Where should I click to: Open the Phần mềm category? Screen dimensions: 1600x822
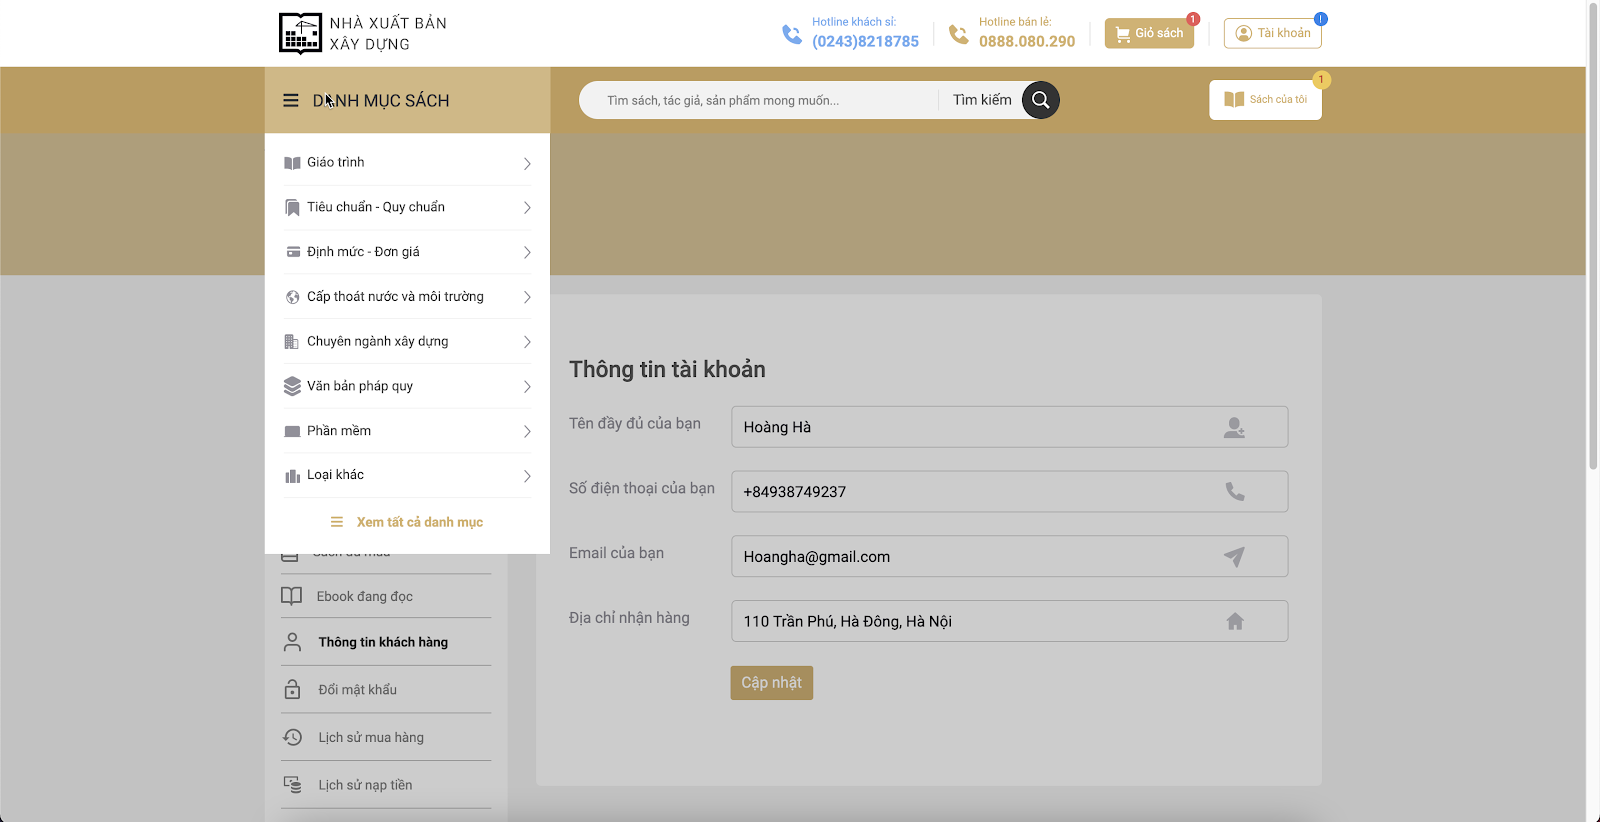click(x=407, y=431)
